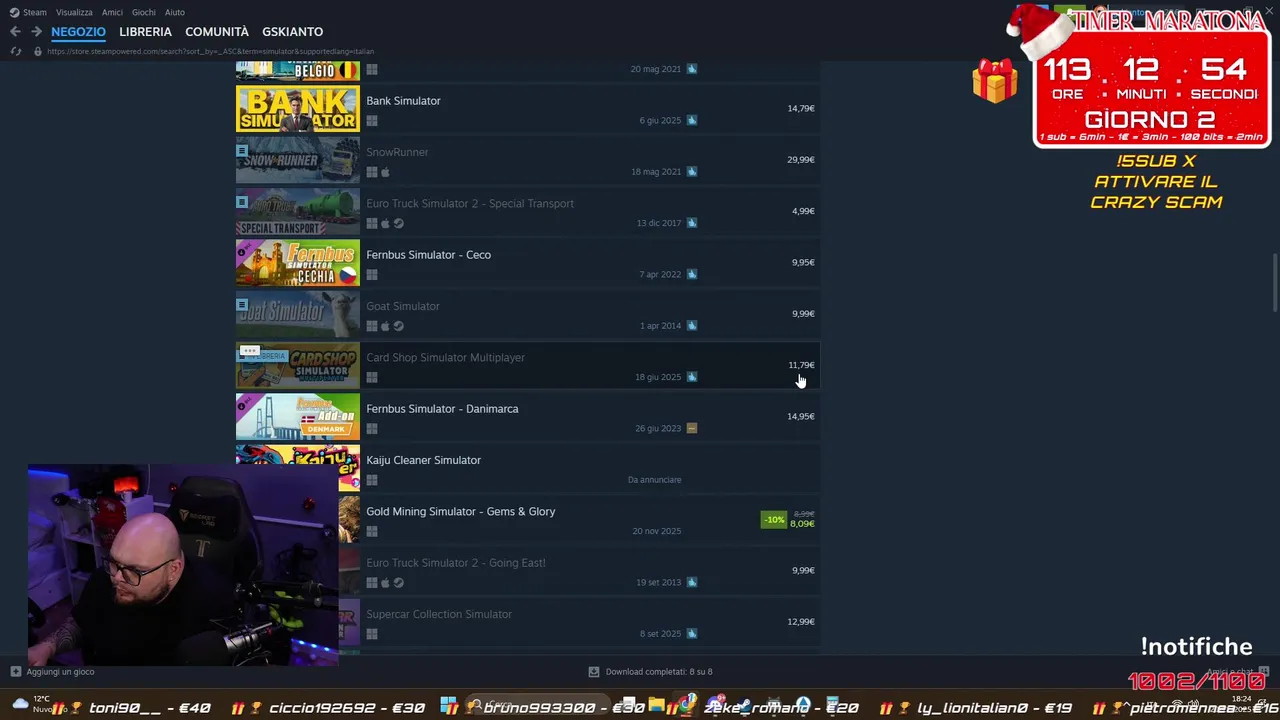
Task: Open Goat Simulator search result
Action: [527, 314]
